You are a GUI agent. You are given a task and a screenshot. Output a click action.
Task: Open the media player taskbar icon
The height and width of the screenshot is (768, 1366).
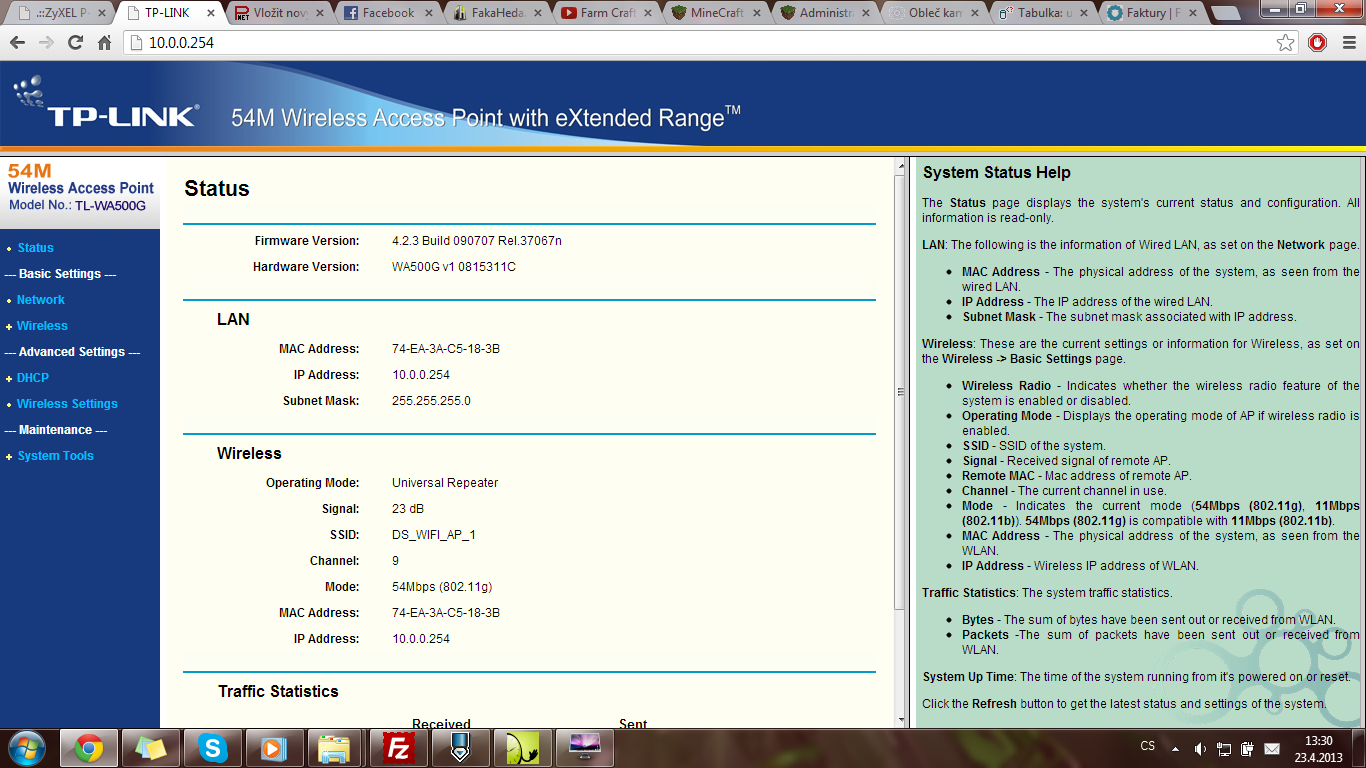(275, 747)
